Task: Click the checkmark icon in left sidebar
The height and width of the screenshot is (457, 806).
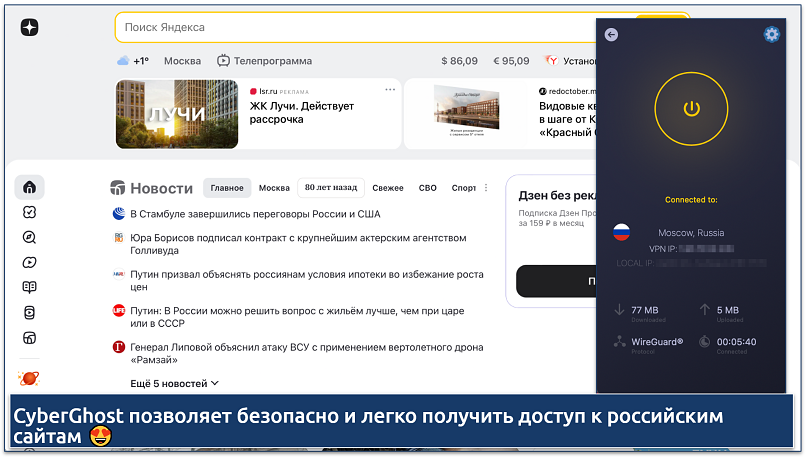Action: pyautogui.click(x=29, y=212)
